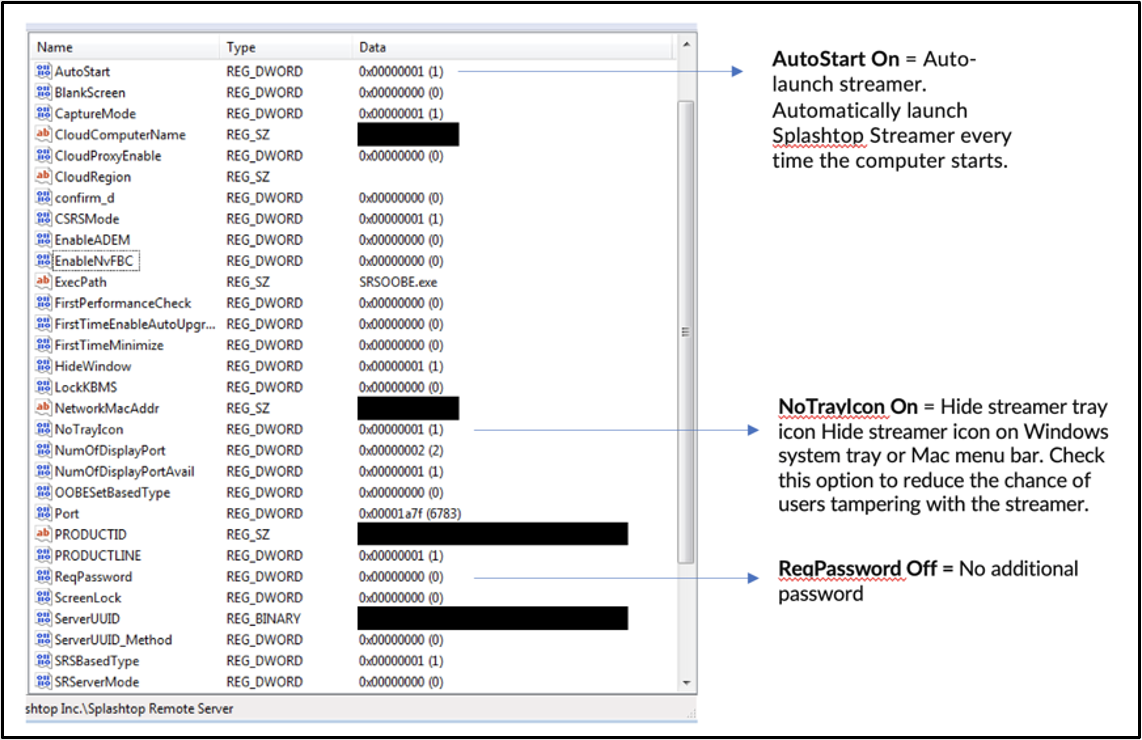Viewport: 1142px width, 740px height.
Task: Click the ExecPath string icon
Action: [x=44, y=282]
